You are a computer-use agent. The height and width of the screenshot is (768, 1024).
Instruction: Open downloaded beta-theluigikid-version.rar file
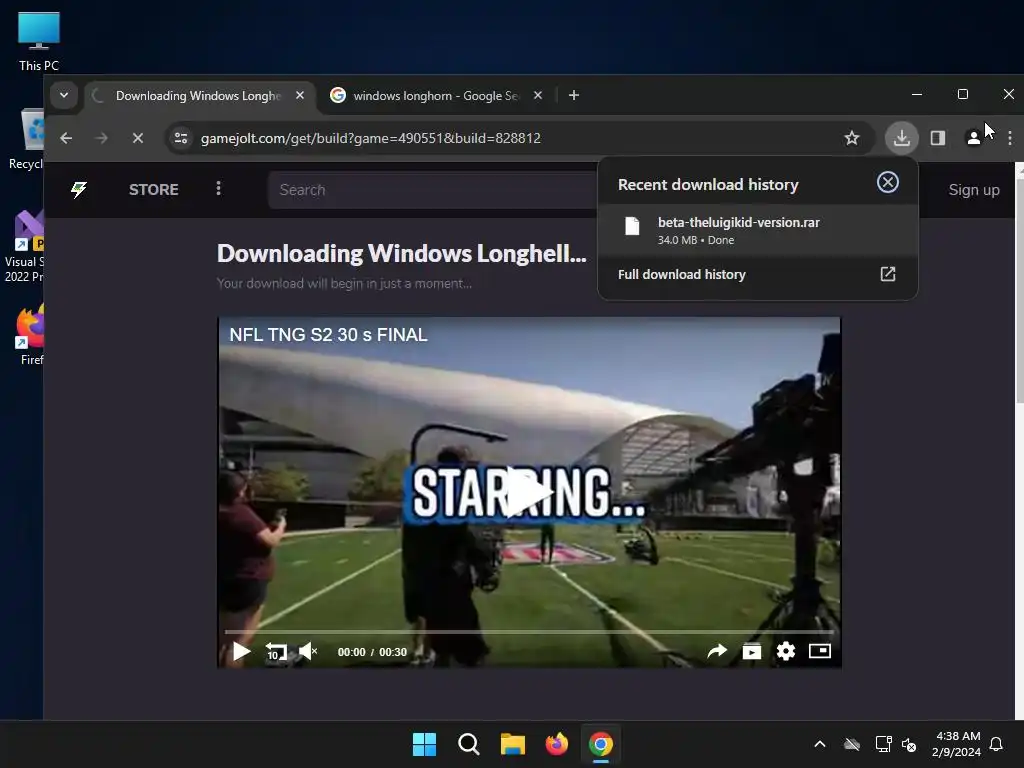pos(758,231)
